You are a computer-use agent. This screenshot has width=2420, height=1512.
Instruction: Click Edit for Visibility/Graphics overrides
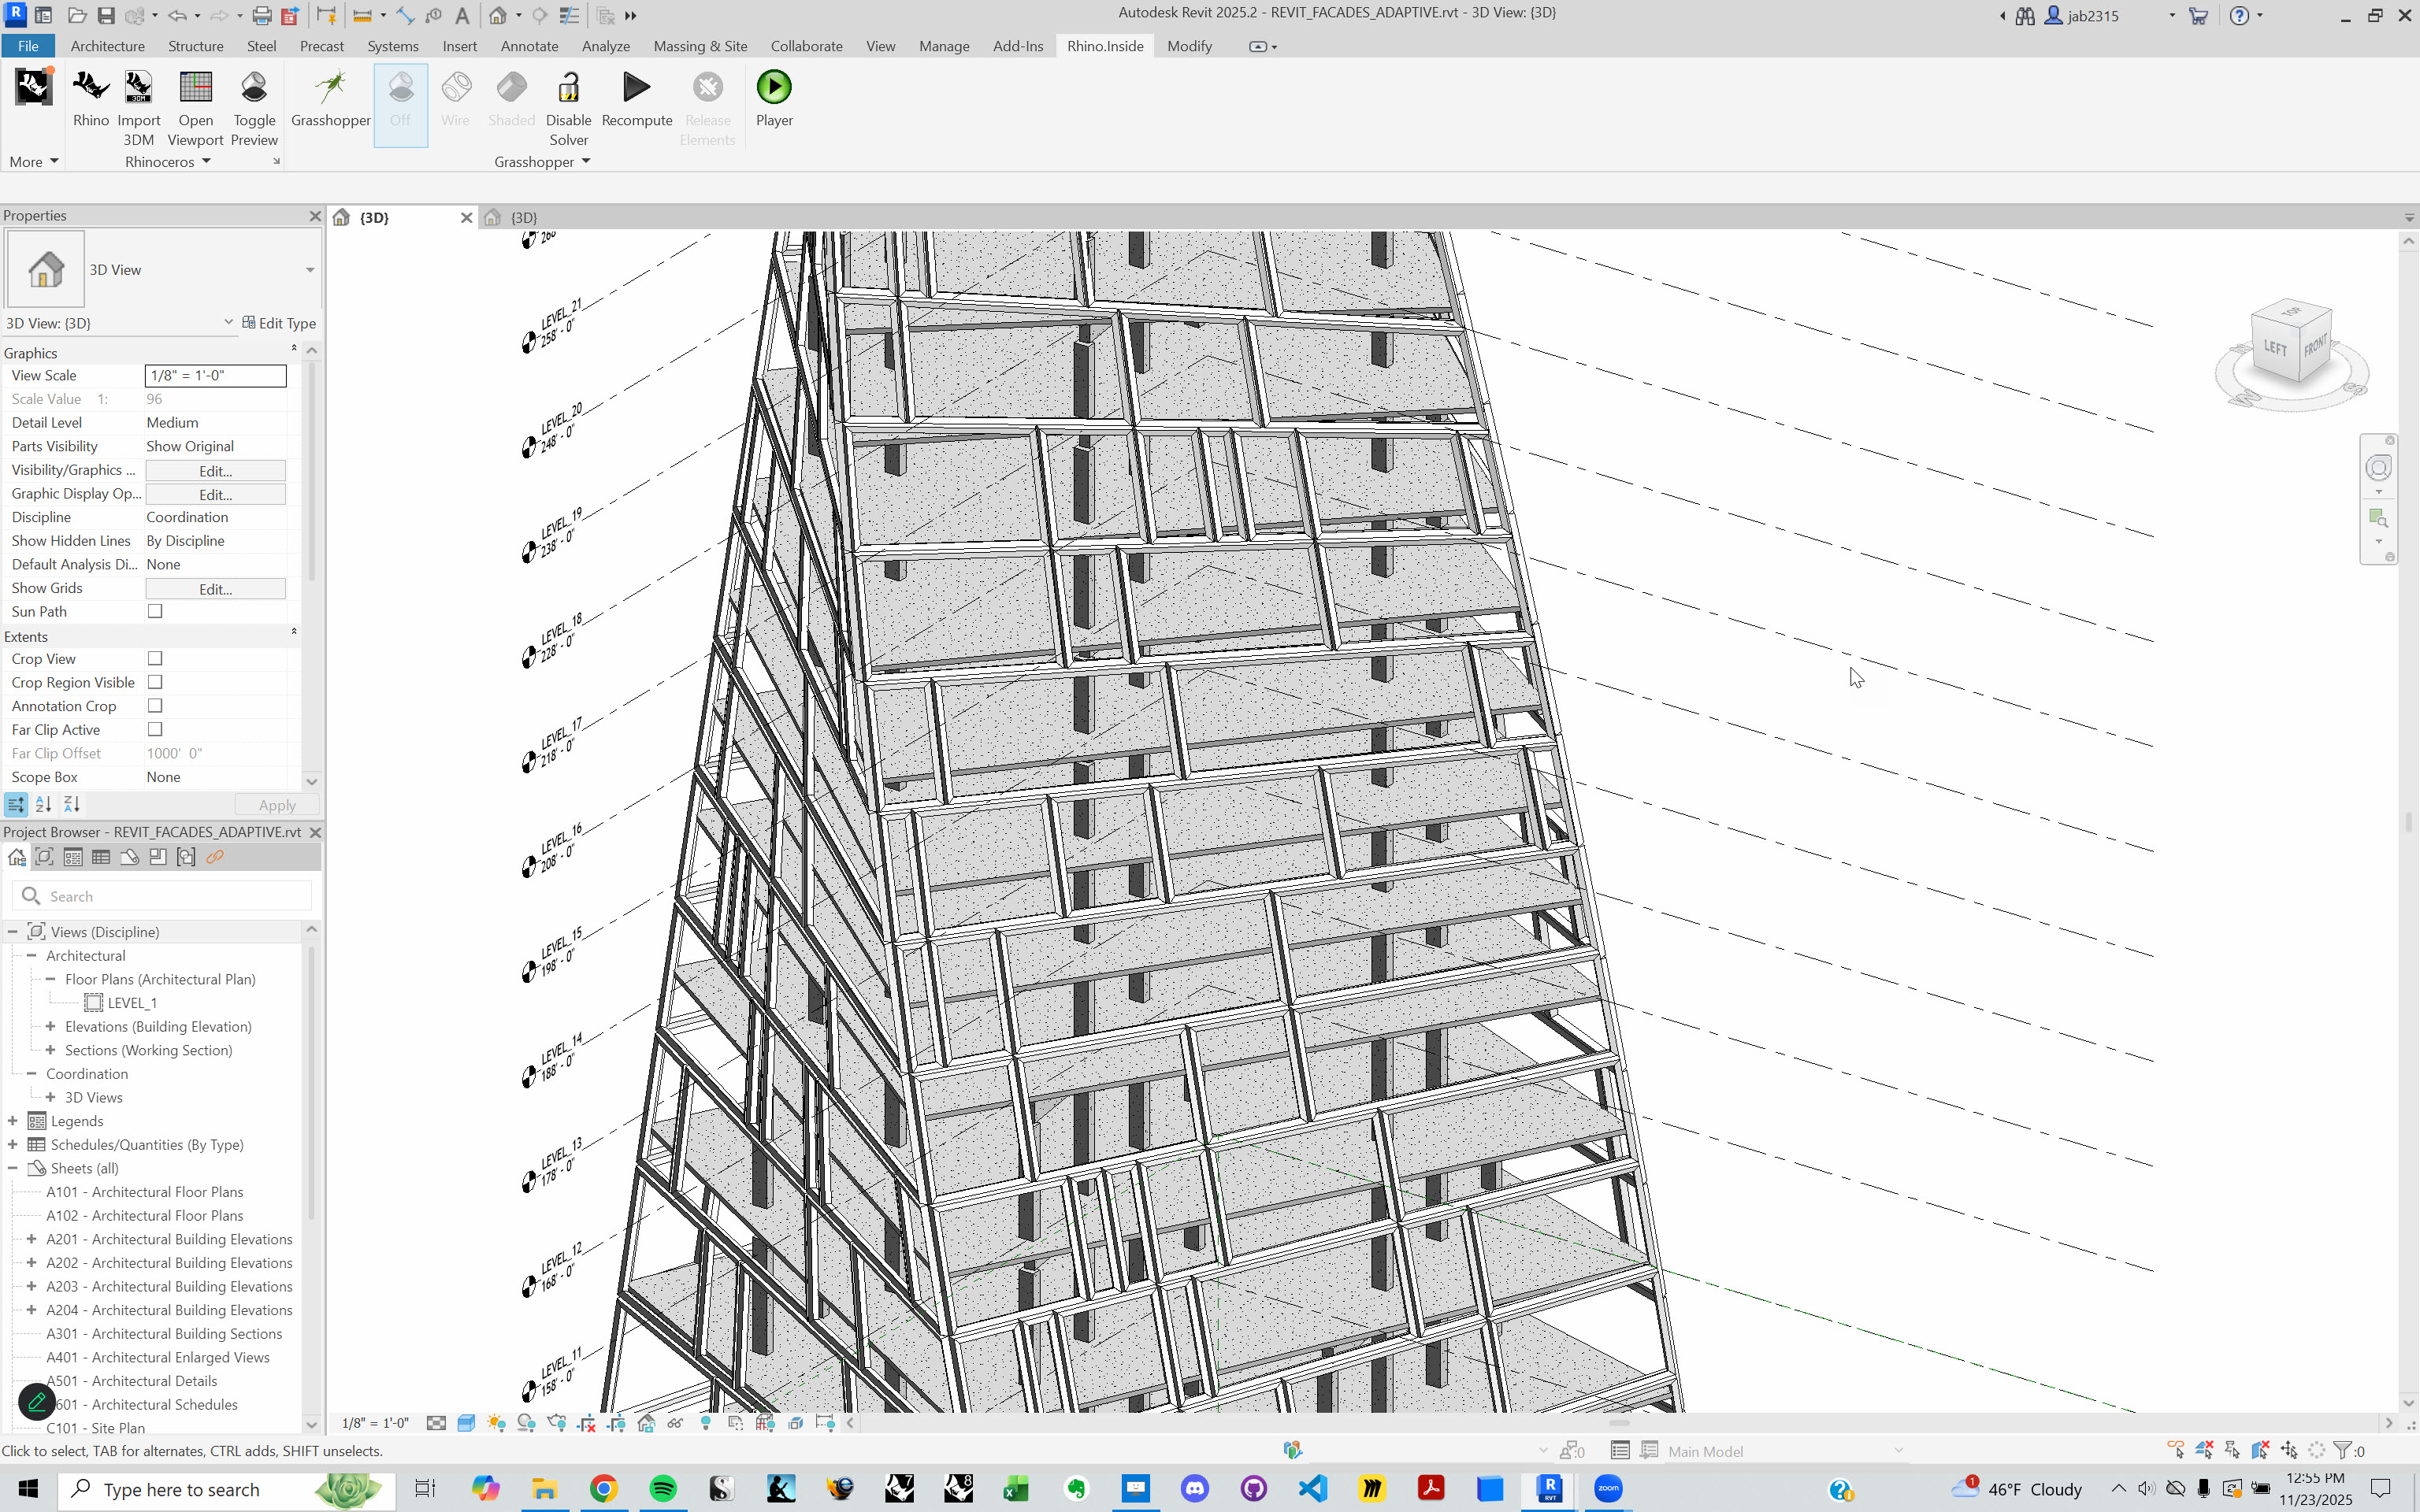point(215,471)
